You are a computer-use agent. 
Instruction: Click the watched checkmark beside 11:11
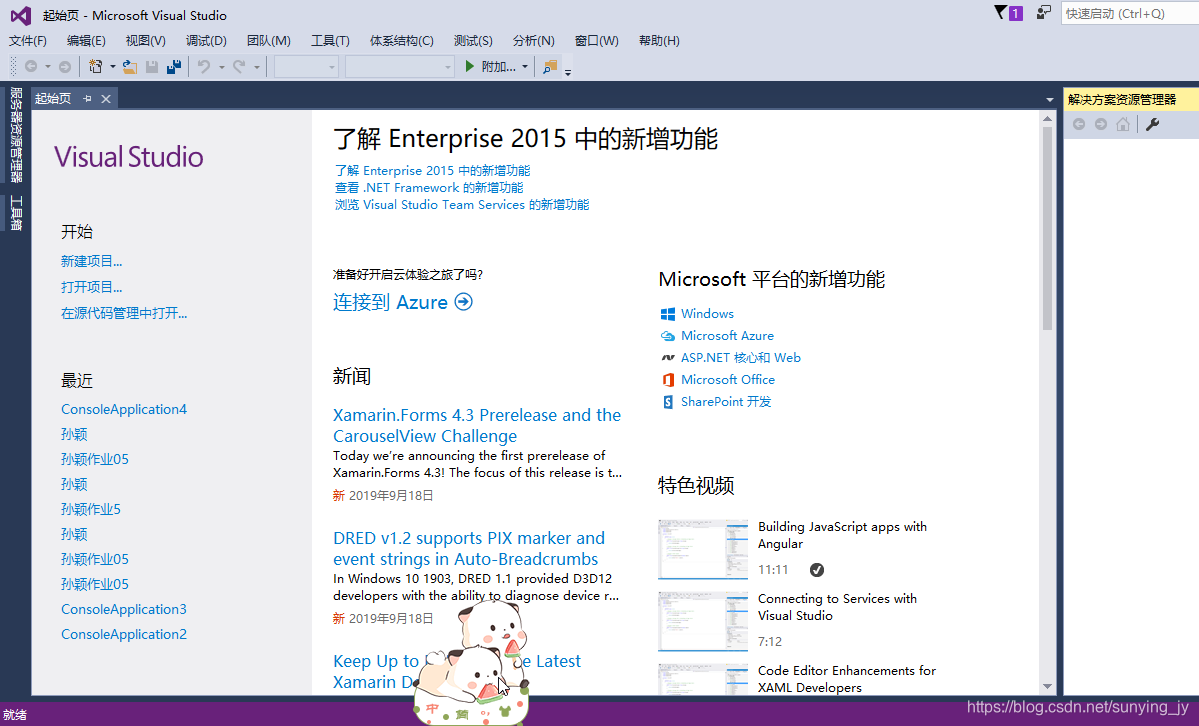[x=817, y=570]
